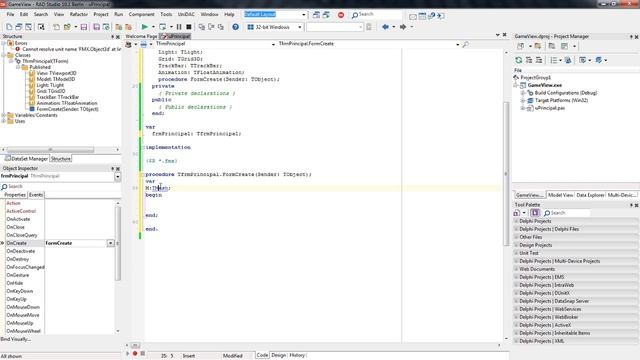Click the Save desktop layout icon
Image resolution: width=640 pixels, height=360 pixels.
tap(316, 15)
